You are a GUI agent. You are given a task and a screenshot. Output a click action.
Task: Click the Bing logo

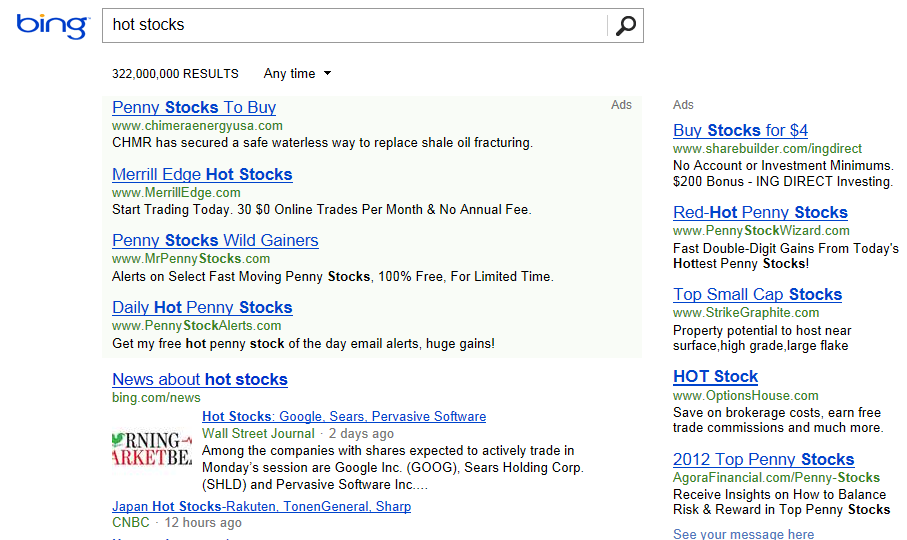point(52,26)
